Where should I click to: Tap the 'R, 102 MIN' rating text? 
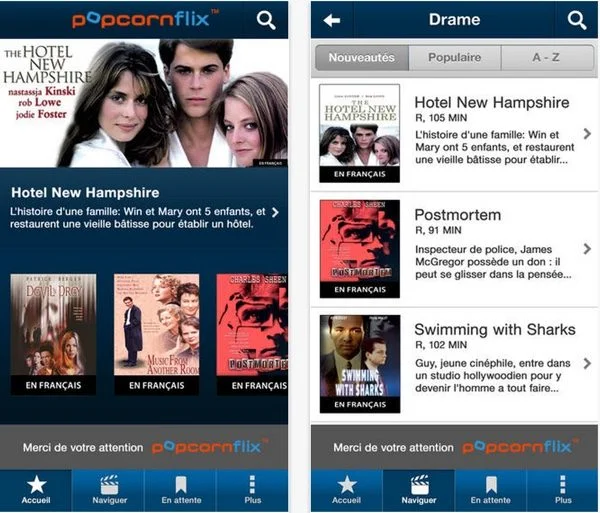(x=441, y=345)
